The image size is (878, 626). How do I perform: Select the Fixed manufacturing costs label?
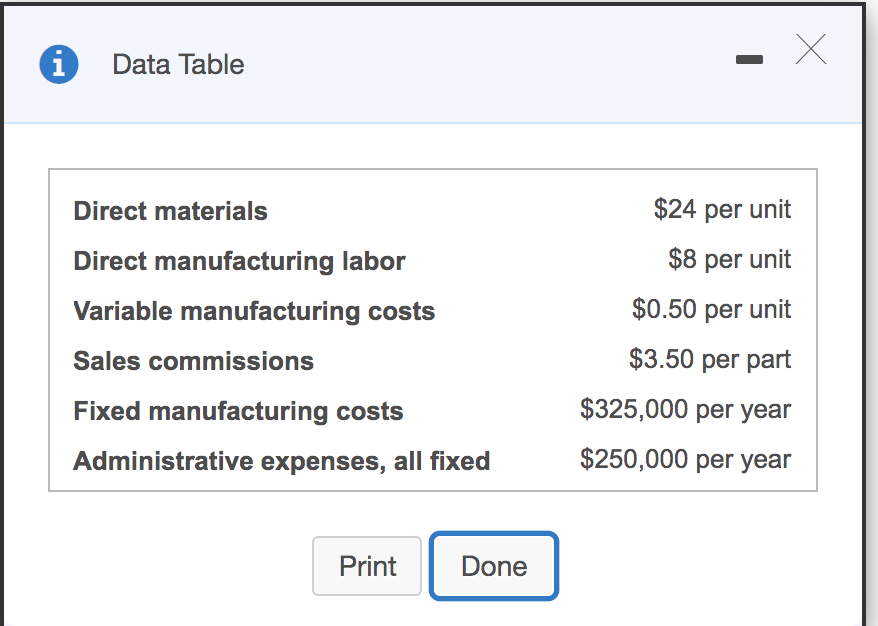[238, 411]
